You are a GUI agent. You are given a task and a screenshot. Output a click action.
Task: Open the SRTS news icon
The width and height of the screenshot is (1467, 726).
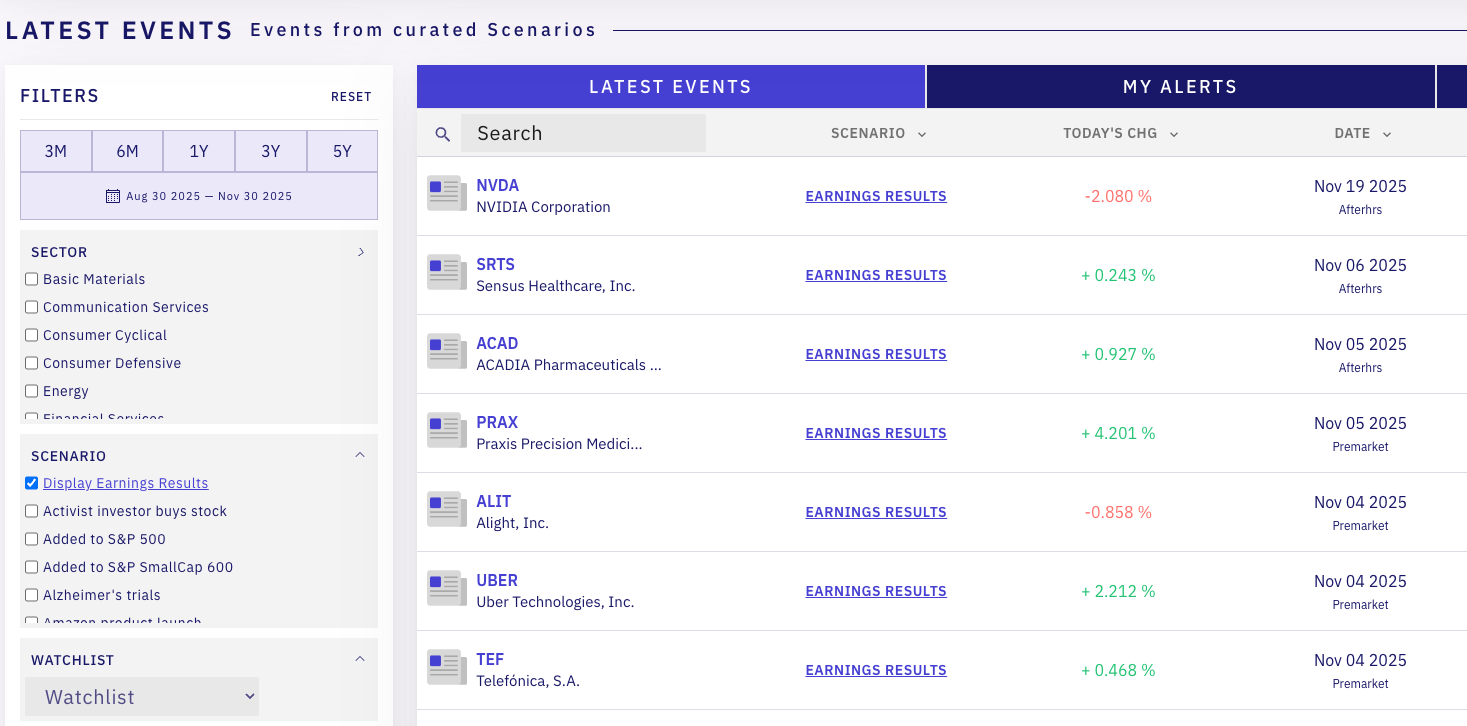446,272
